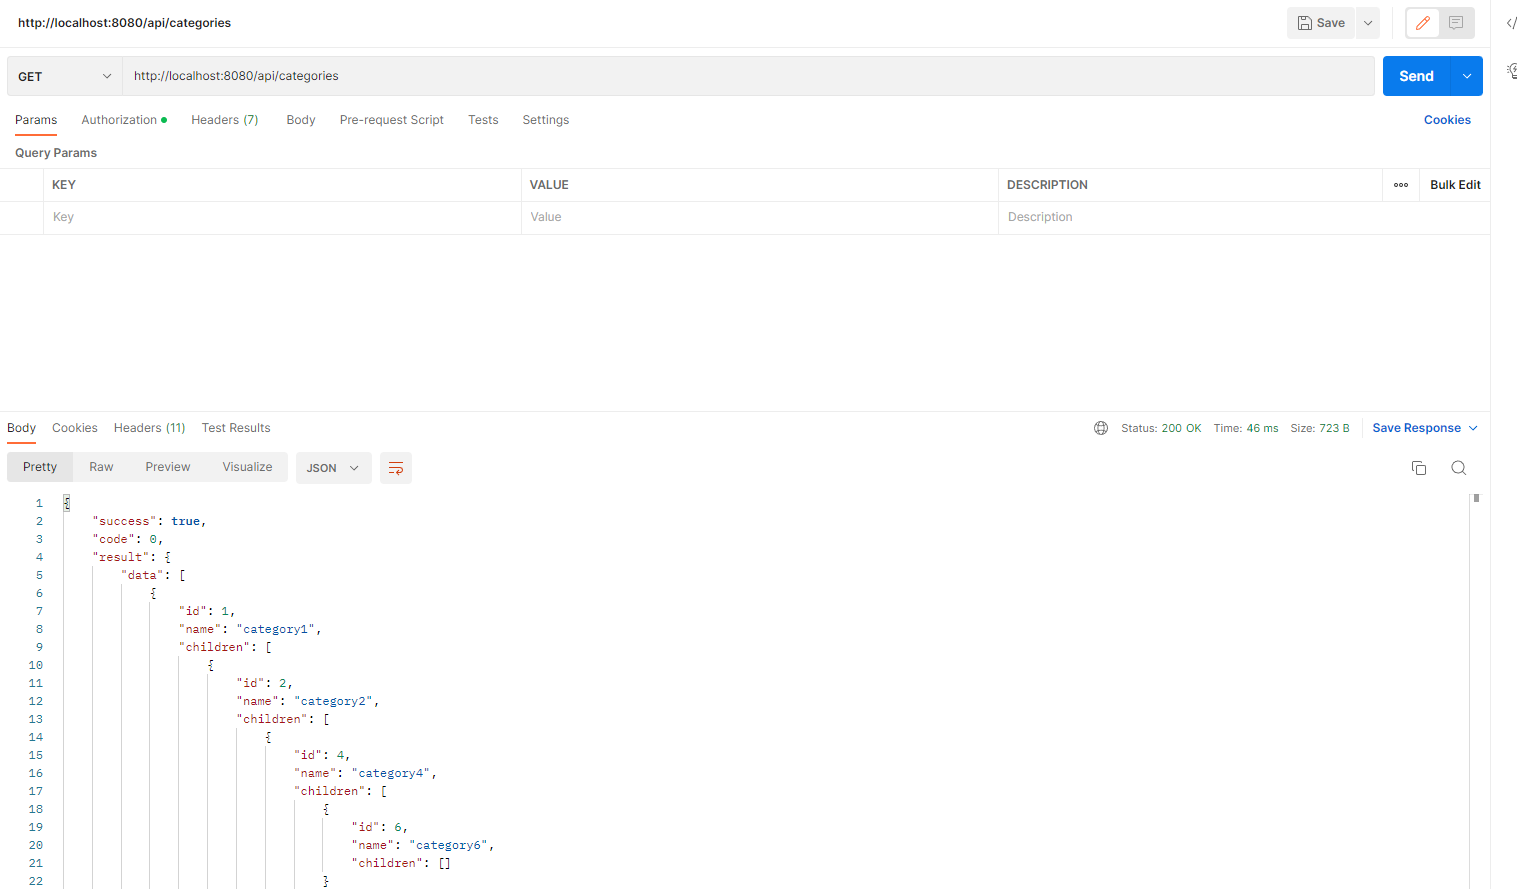
Task: Click the "code": 0 line
Action: pyautogui.click(x=128, y=539)
